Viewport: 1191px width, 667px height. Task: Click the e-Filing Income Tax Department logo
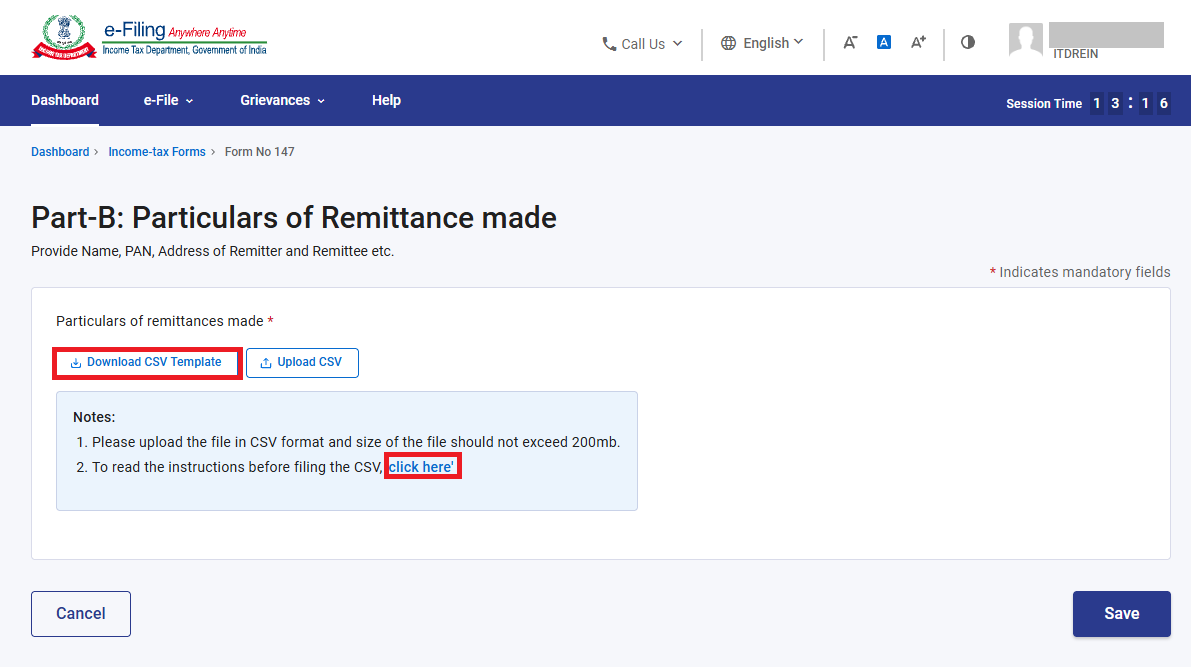(x=149, y=38)
